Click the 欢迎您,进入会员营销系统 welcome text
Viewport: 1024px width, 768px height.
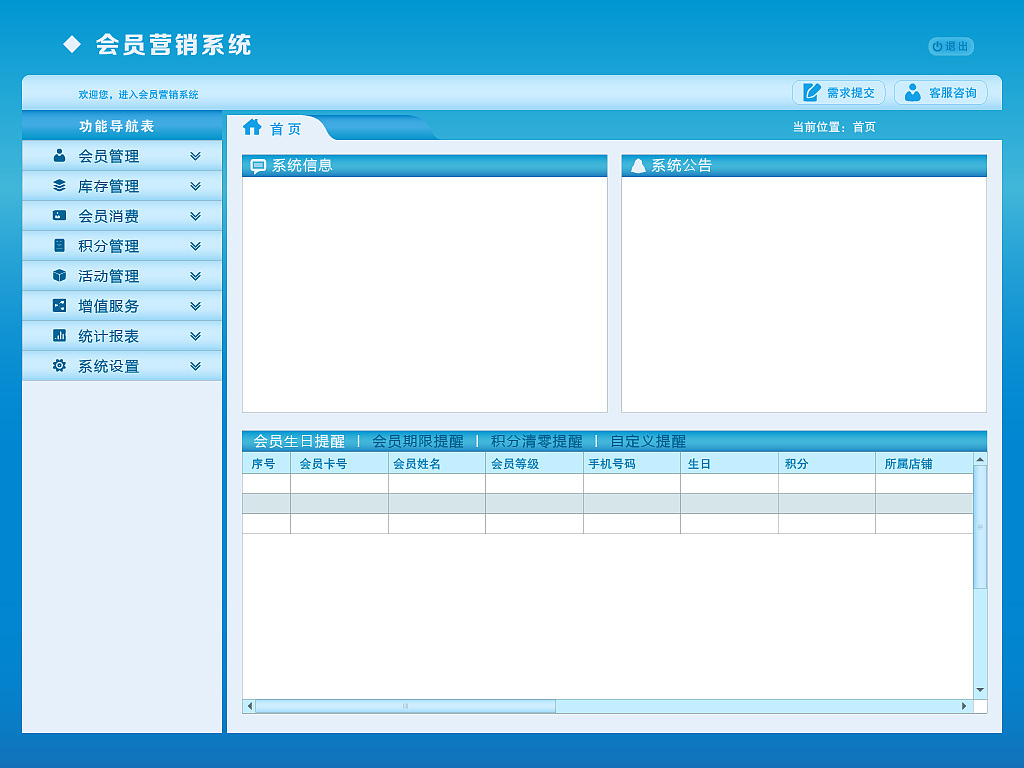coord(138,95)
